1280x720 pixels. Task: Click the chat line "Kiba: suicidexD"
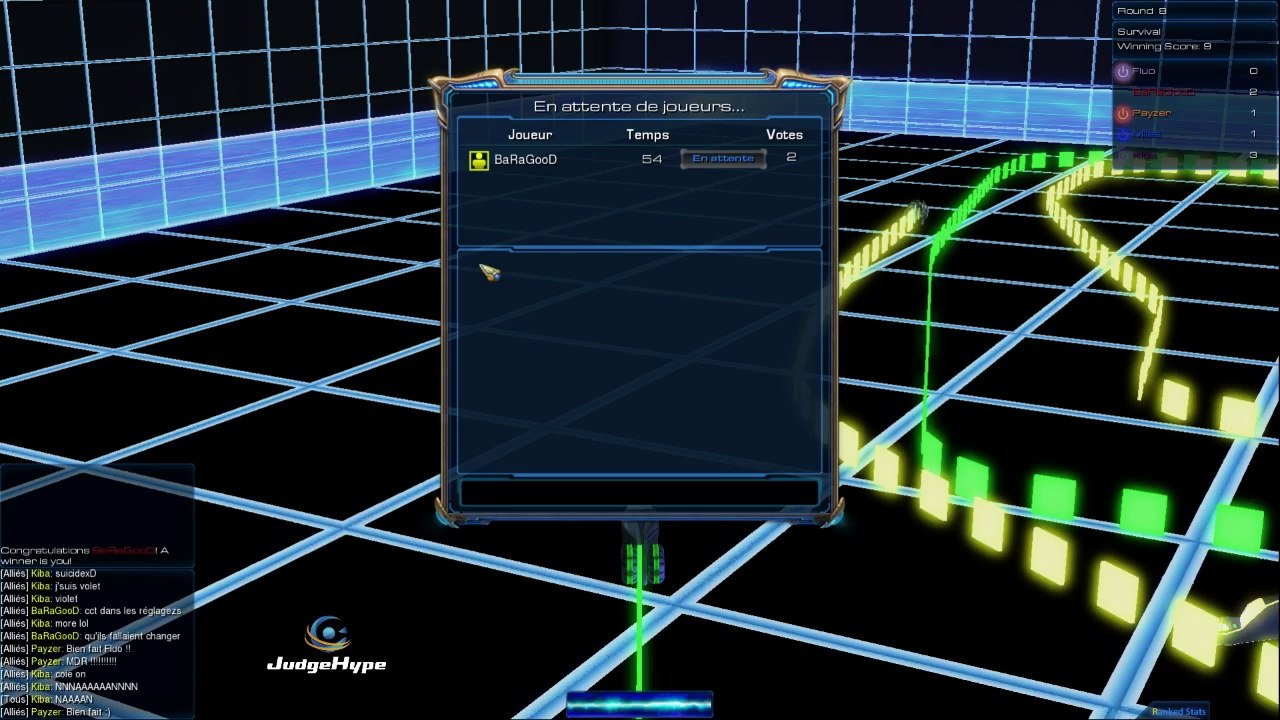[49, 574]
